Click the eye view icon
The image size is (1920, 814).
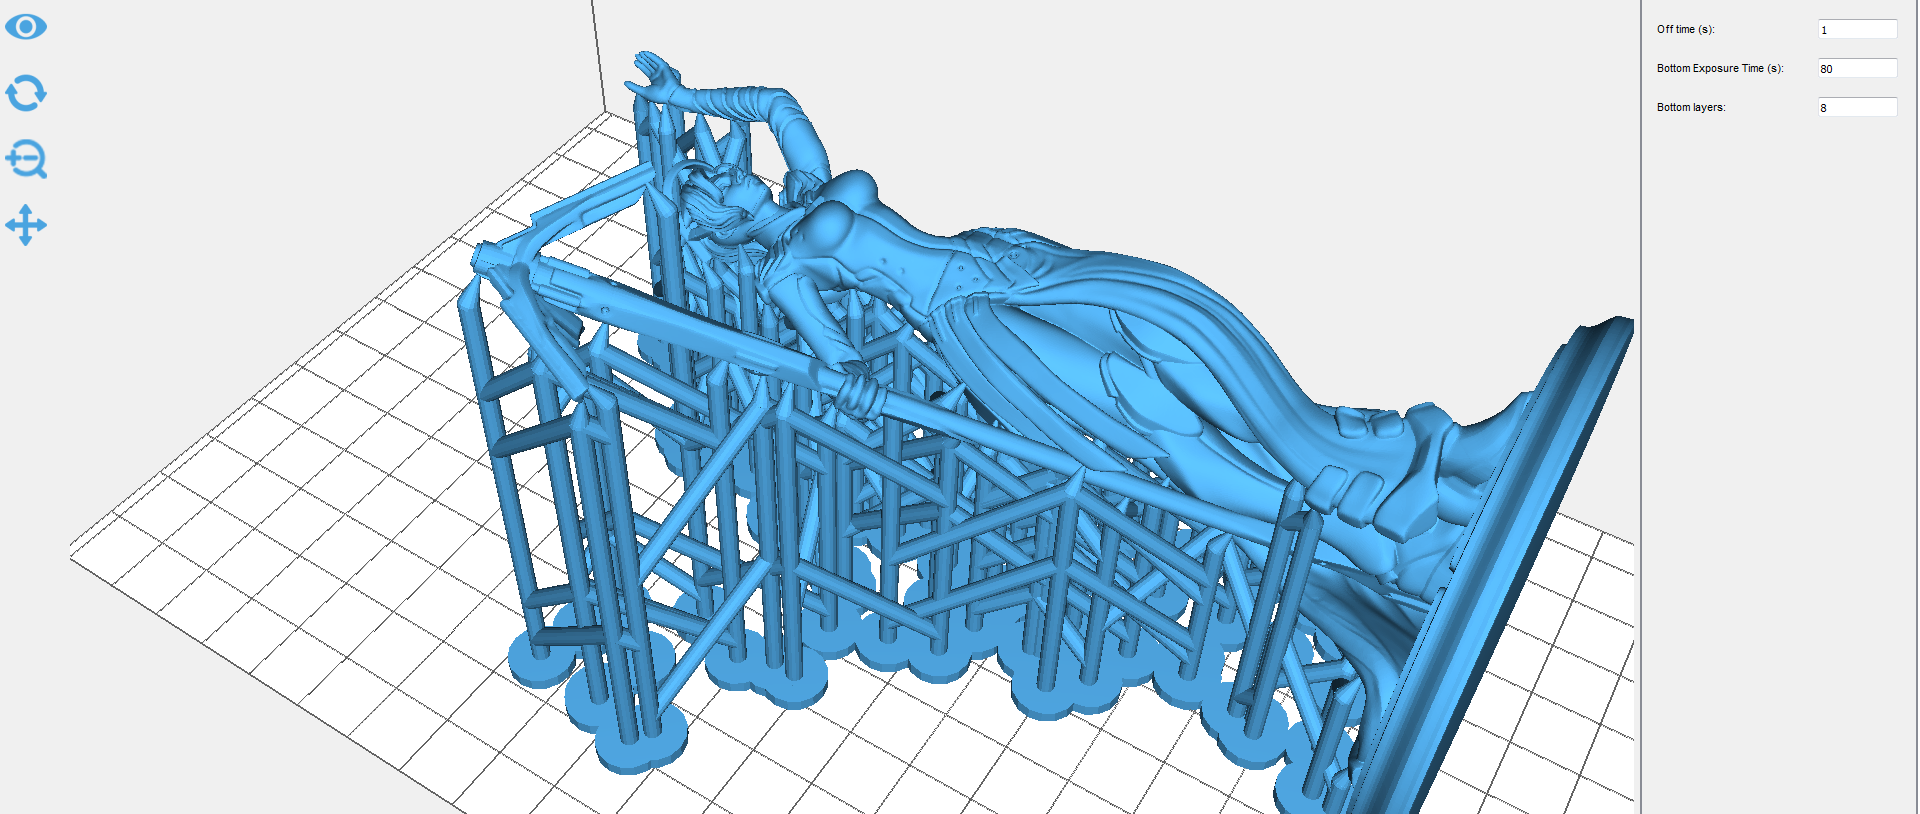tap(26, 27)
